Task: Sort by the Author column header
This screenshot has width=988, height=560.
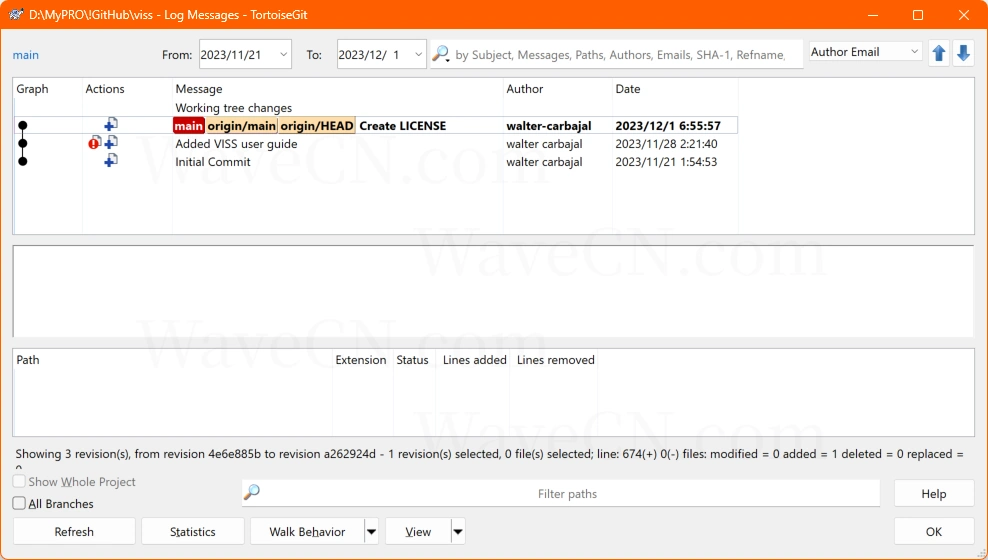Action: pyautogui.click(x=558, y=89)
